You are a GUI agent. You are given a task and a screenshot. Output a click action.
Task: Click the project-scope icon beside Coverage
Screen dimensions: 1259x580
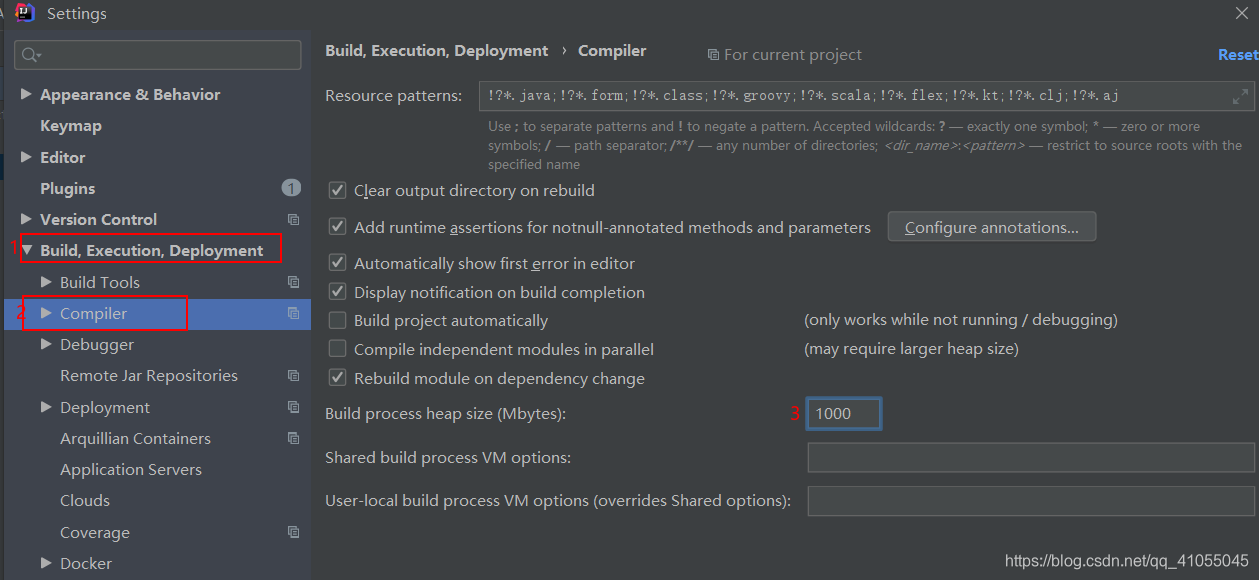[293, 533]
